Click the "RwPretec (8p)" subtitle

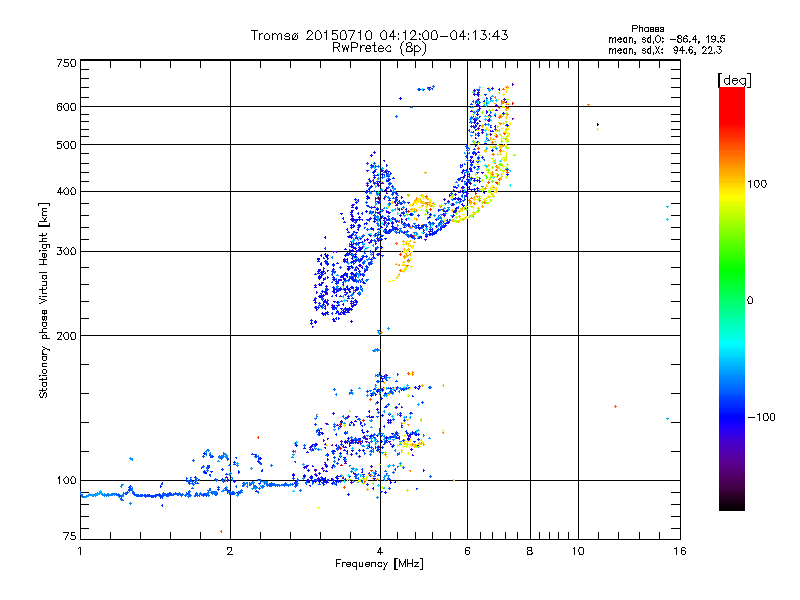[x=379, y=48]
